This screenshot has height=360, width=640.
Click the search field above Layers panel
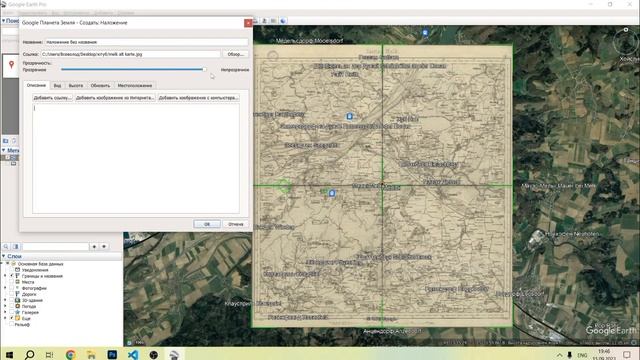[56, 247]
